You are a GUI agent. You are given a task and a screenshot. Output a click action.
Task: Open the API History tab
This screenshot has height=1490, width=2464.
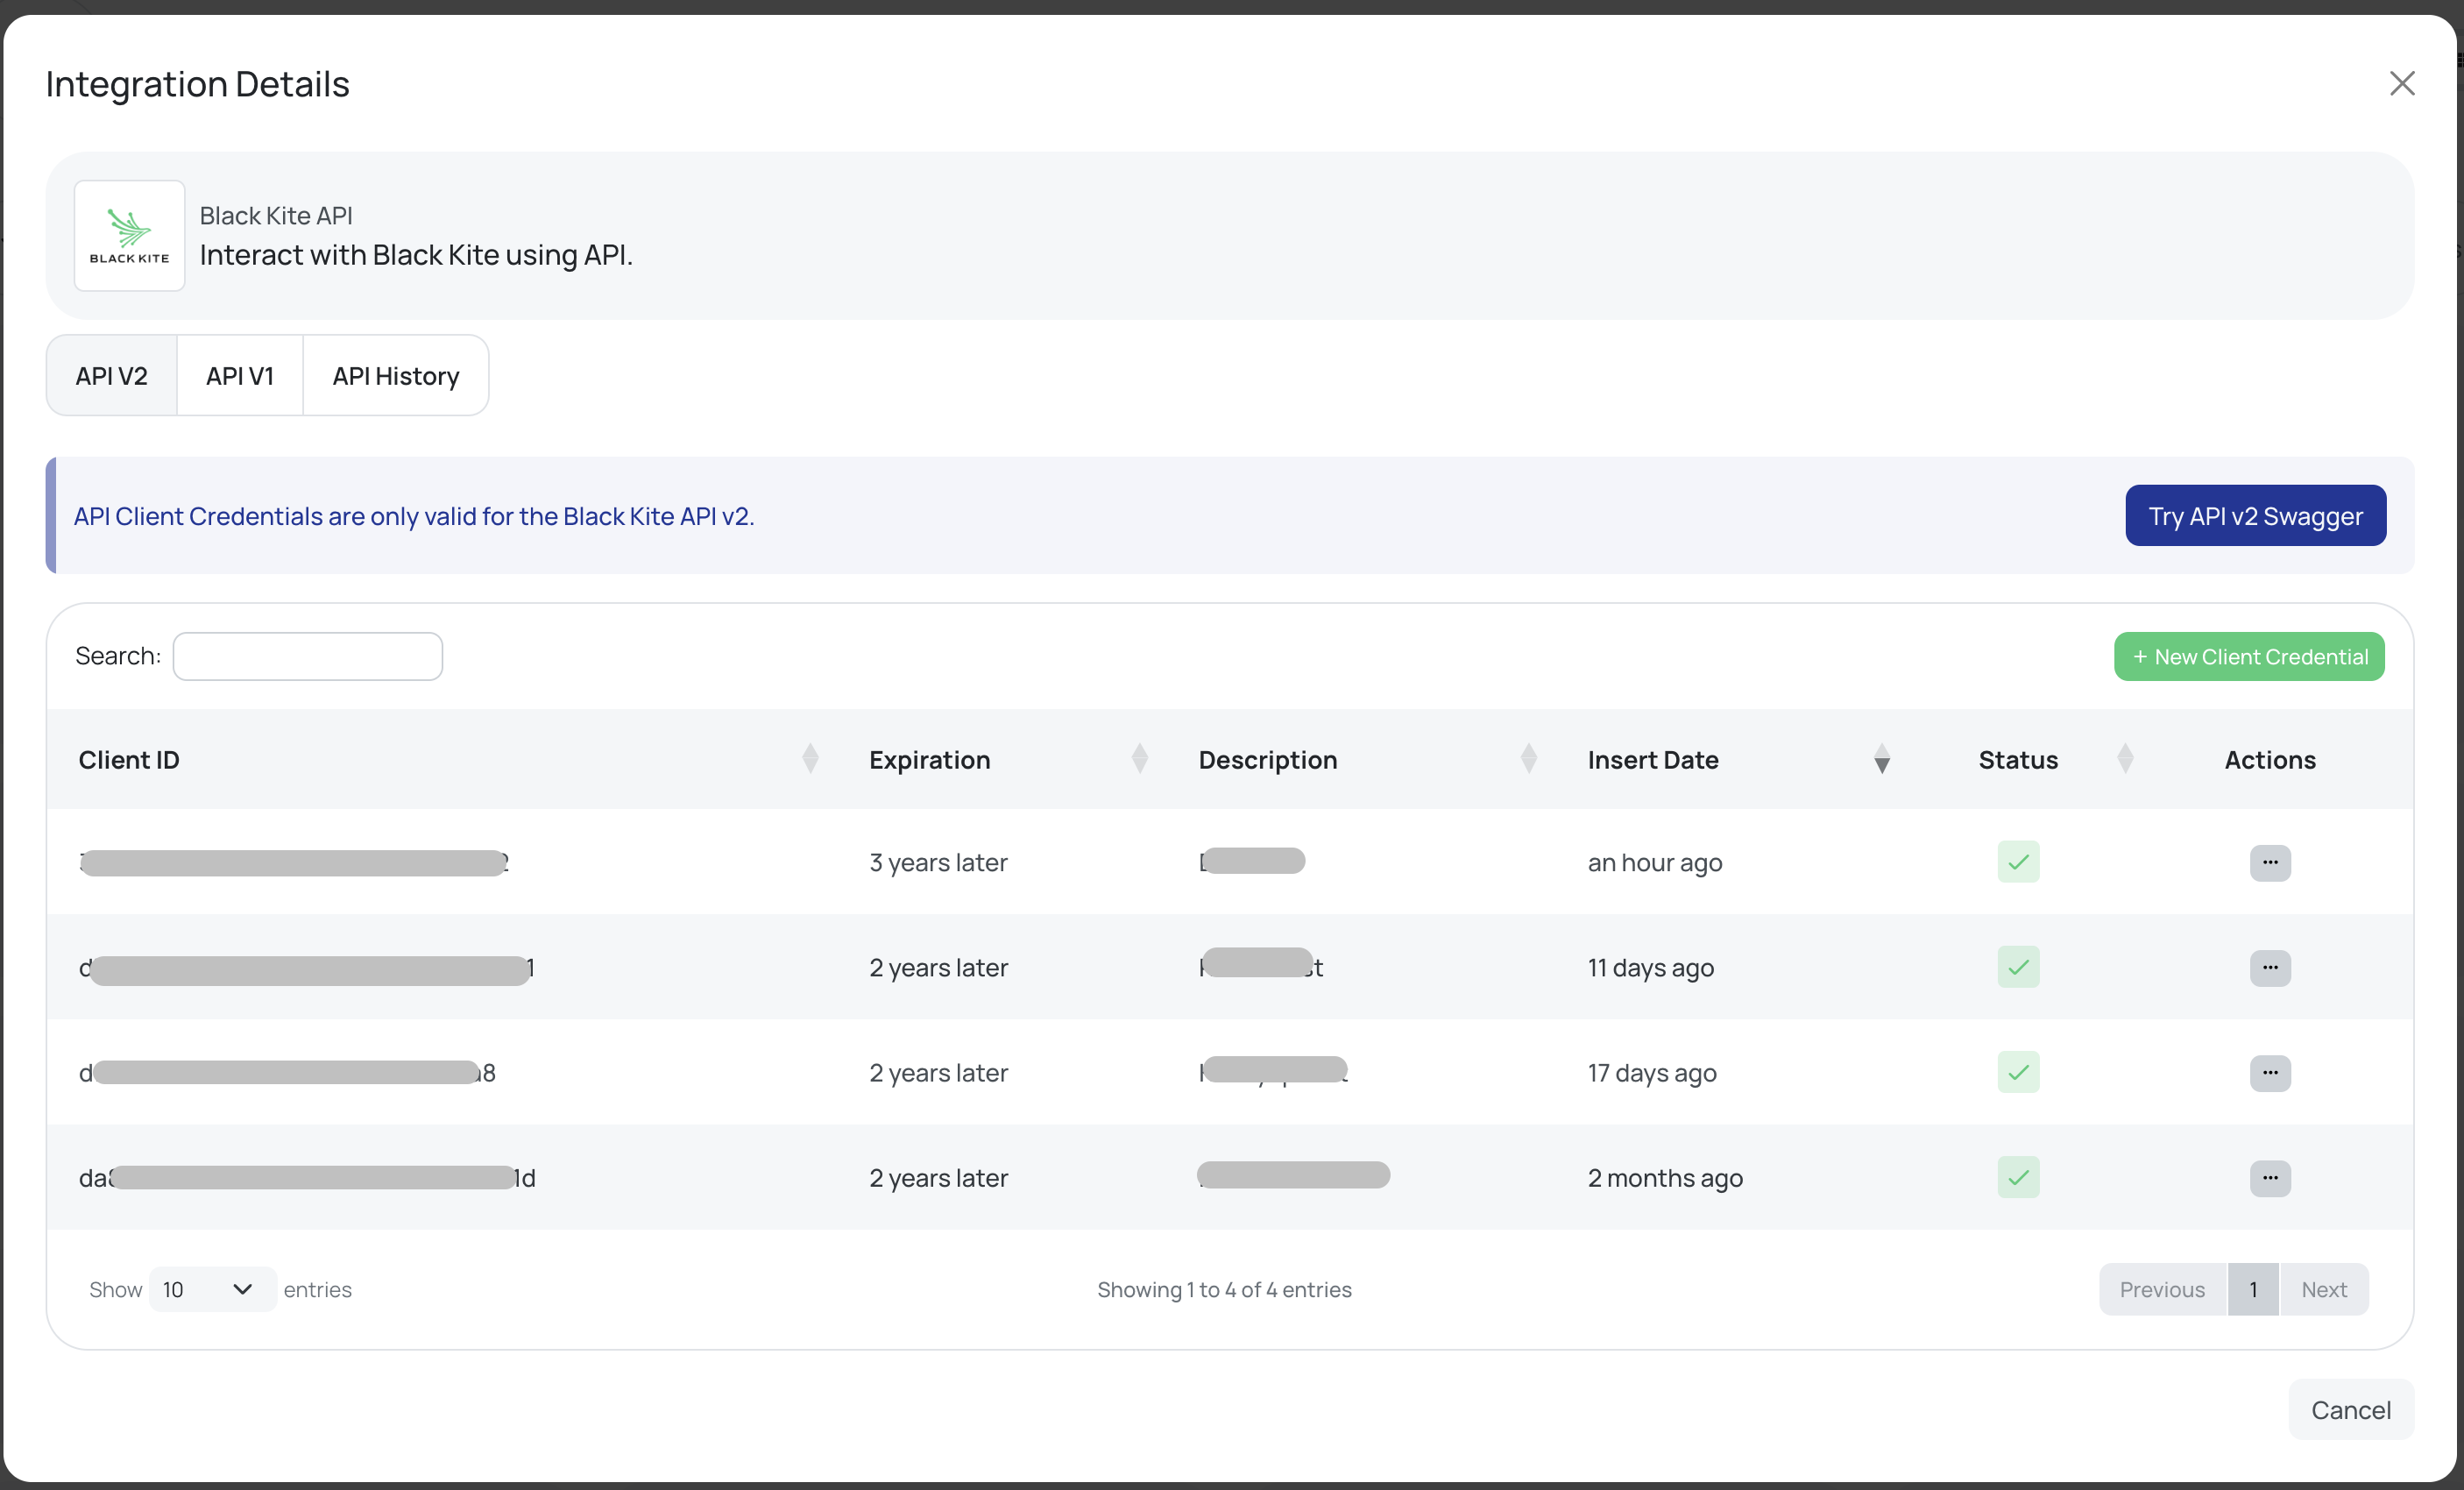pyautogui.click(x=396, y=376)
